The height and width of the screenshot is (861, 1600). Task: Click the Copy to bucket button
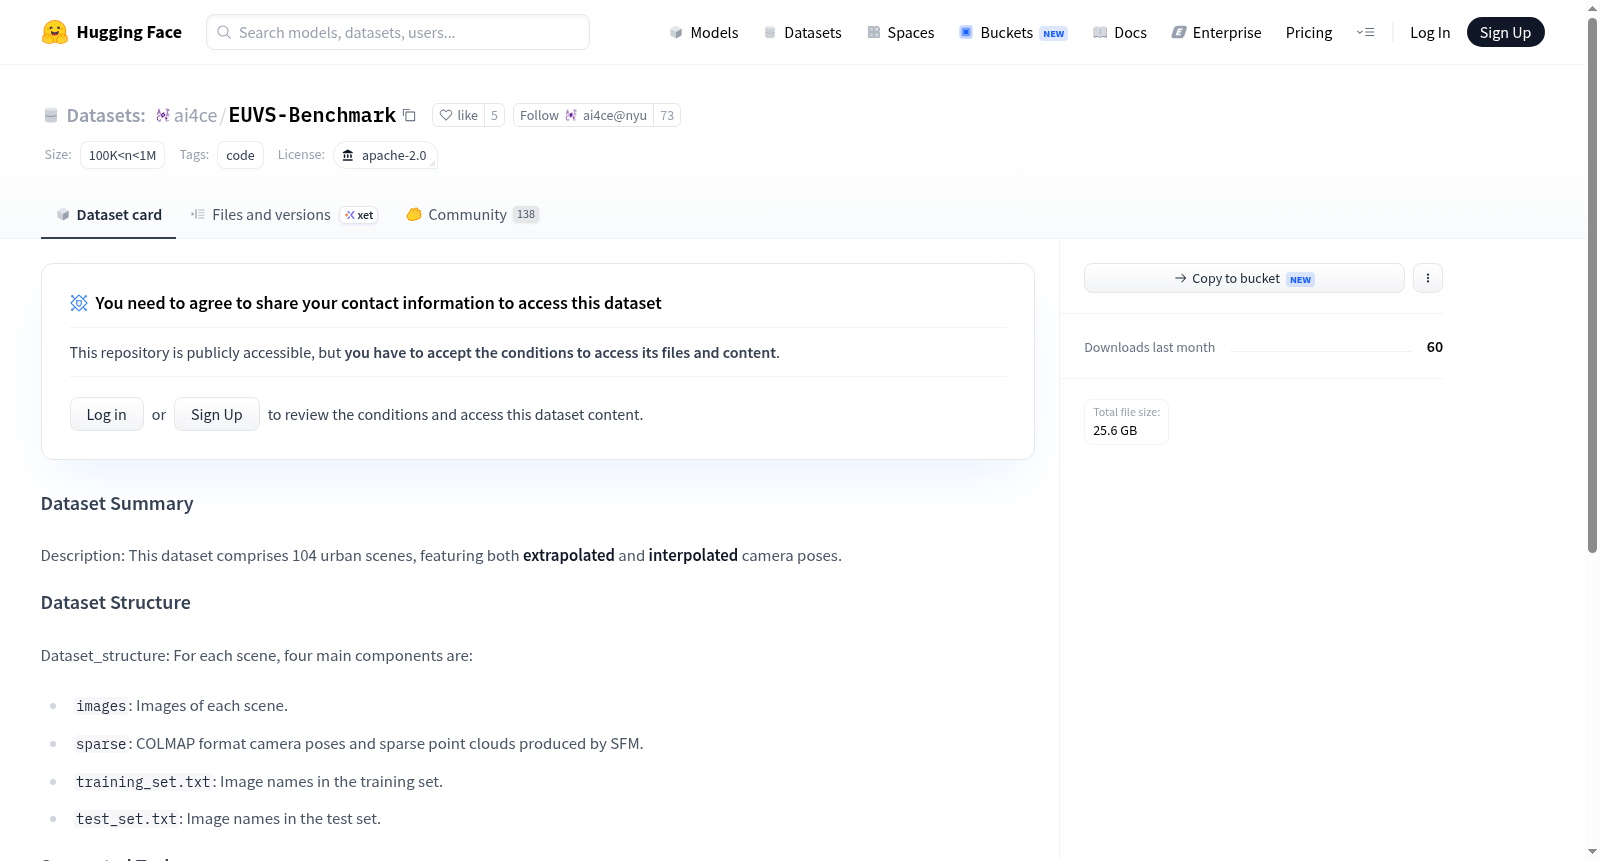(1244, 278)
